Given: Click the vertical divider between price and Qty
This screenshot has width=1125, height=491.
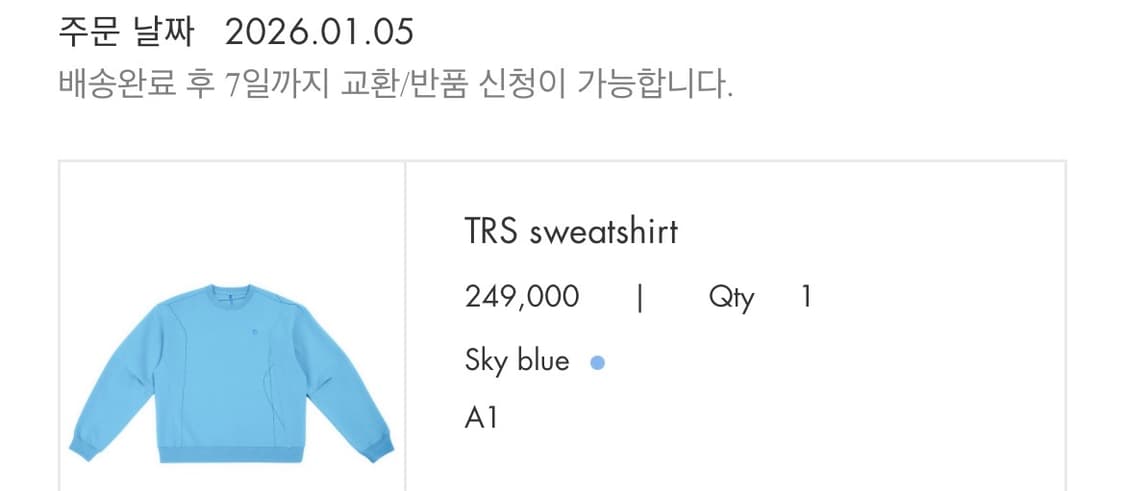Looking at the screenshot, I should pos(639,297).
